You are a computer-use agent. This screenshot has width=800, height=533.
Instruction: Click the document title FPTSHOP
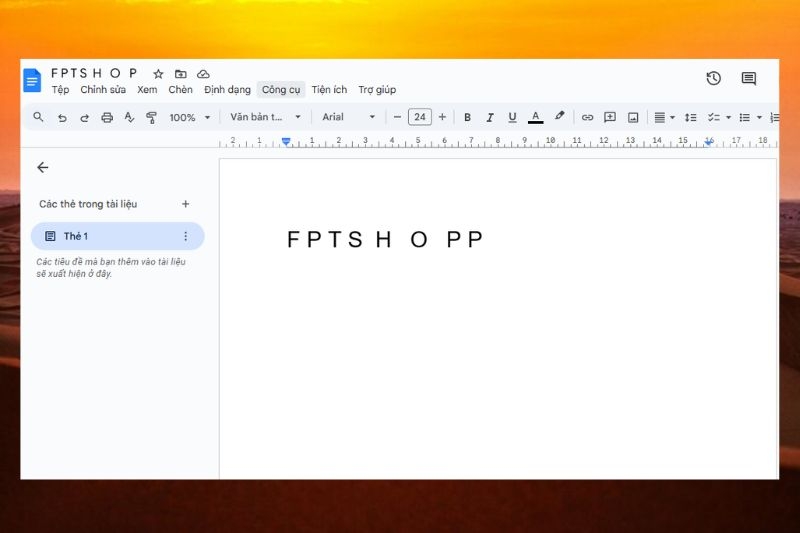click(94, 73)
